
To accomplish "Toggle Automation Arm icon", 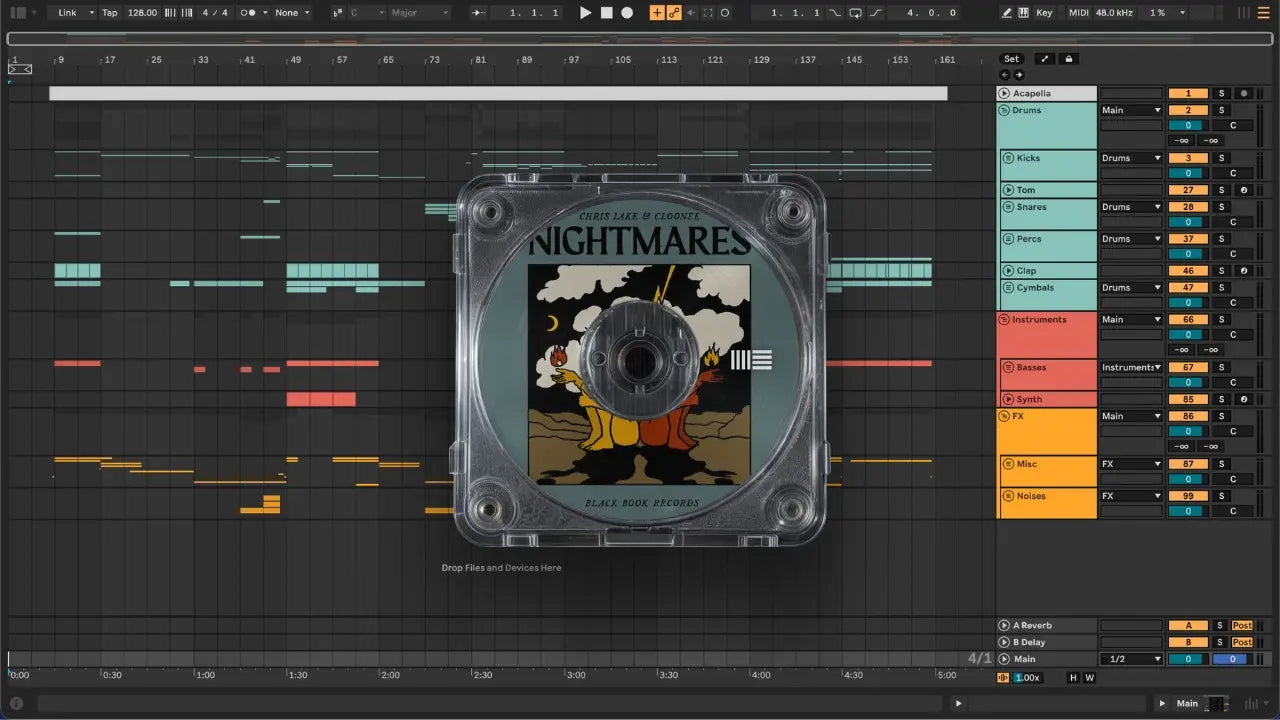I will tap(674, 13).
